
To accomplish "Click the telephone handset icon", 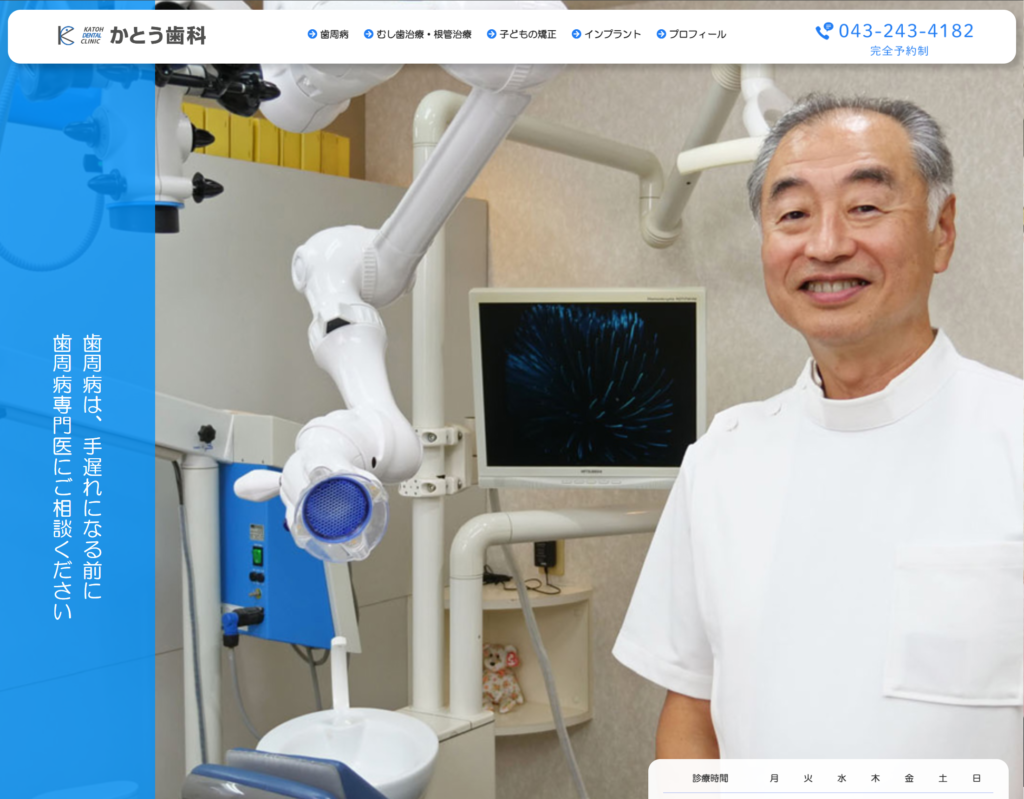I will pyautogui.click(x=823, y=31).
